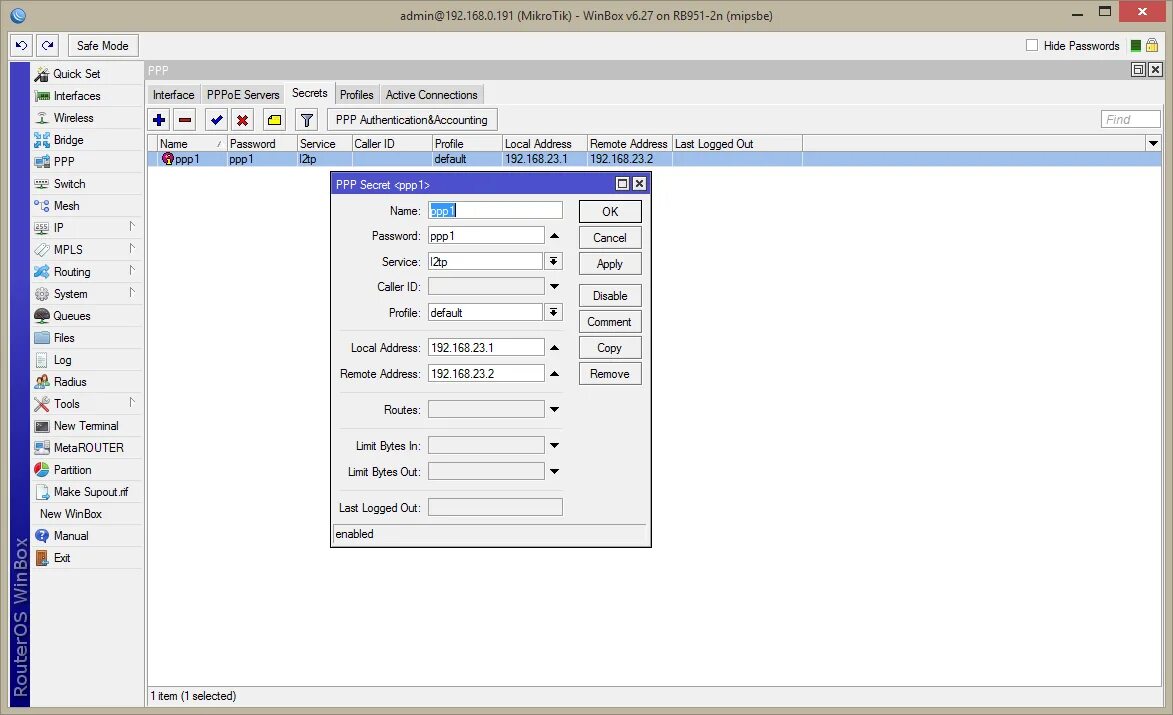Screen dimensions: 1173x715
Task: Expand the Routes field arrow
Action: pyautogui.click(x=554, y=409)
